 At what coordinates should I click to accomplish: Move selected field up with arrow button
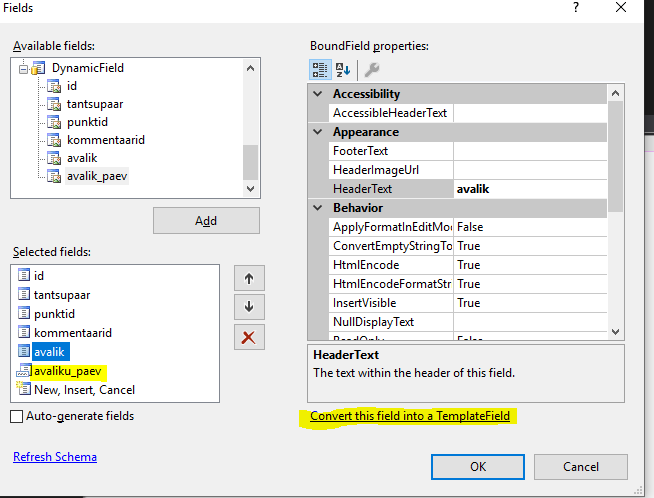[248, 279]
